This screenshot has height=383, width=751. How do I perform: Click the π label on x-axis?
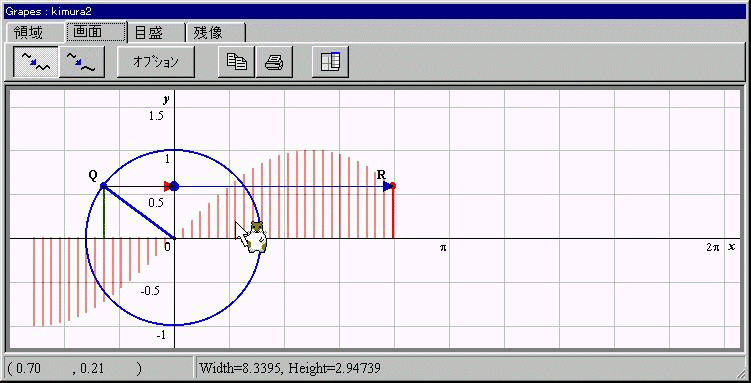[443, 248]
